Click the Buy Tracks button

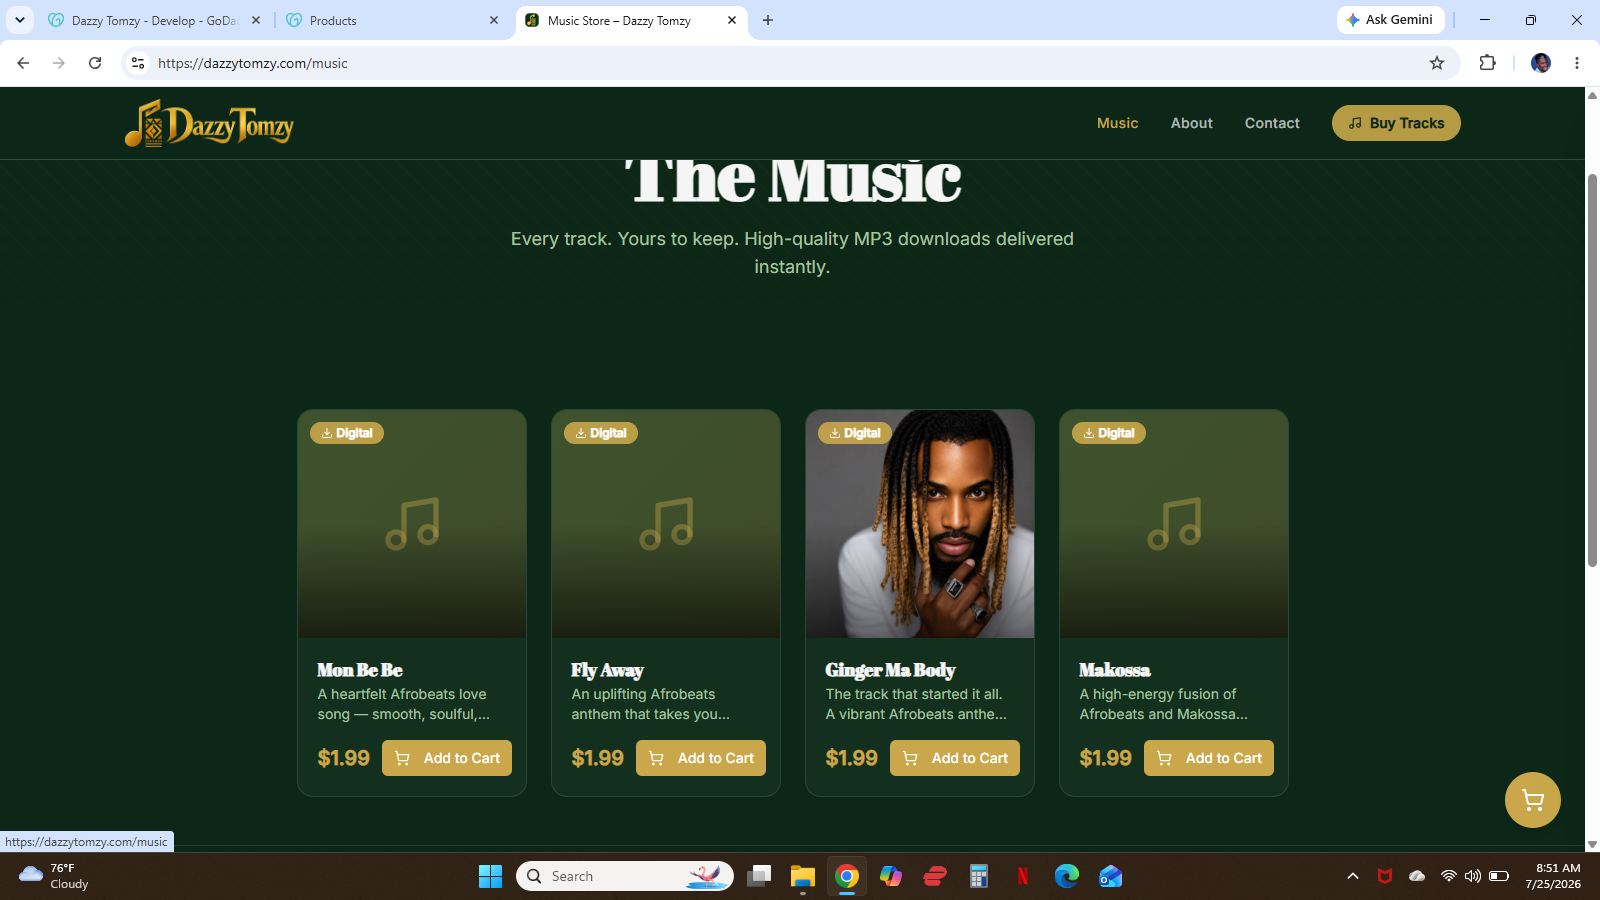tap(1396, 123)
